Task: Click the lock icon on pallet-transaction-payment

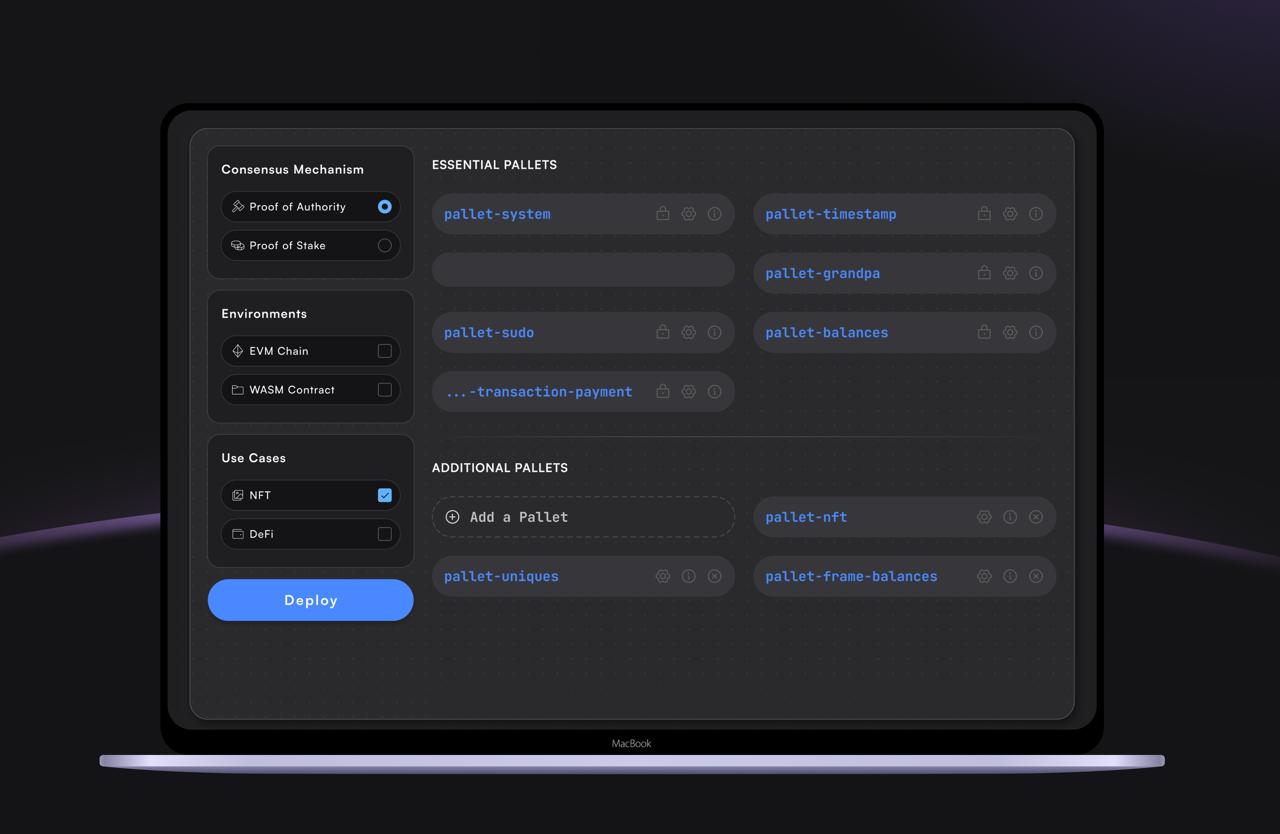Action: [662, 391]
